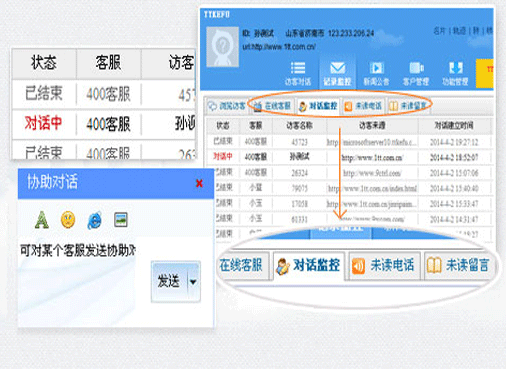Click large 访客 header in enlarged table
Screen dimensions: 506x369
pyautogui.click(x=181, y=63)
